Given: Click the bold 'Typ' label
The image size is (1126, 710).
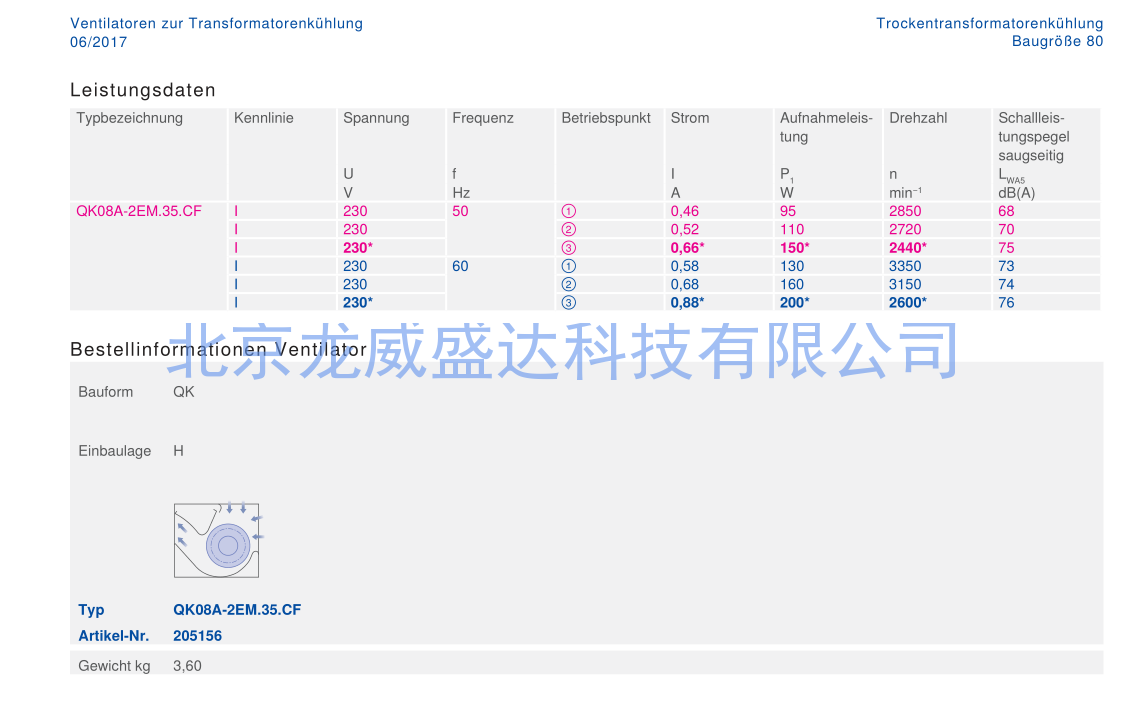Looking at the screenshot, I should (91, 610).
